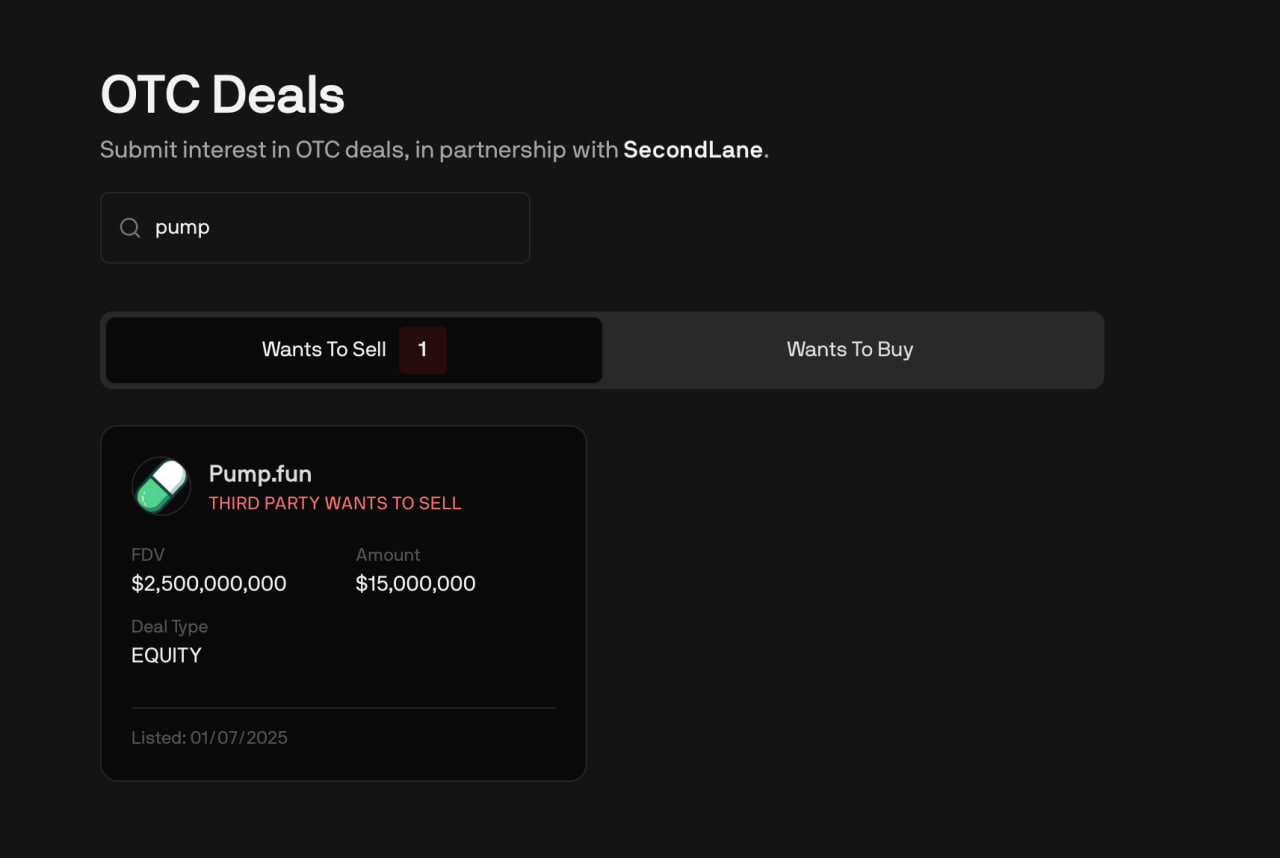Click THIRD PARTY WANTS TO SELL label
Screen dimensions: 1280x858
[x=335, y=503]
